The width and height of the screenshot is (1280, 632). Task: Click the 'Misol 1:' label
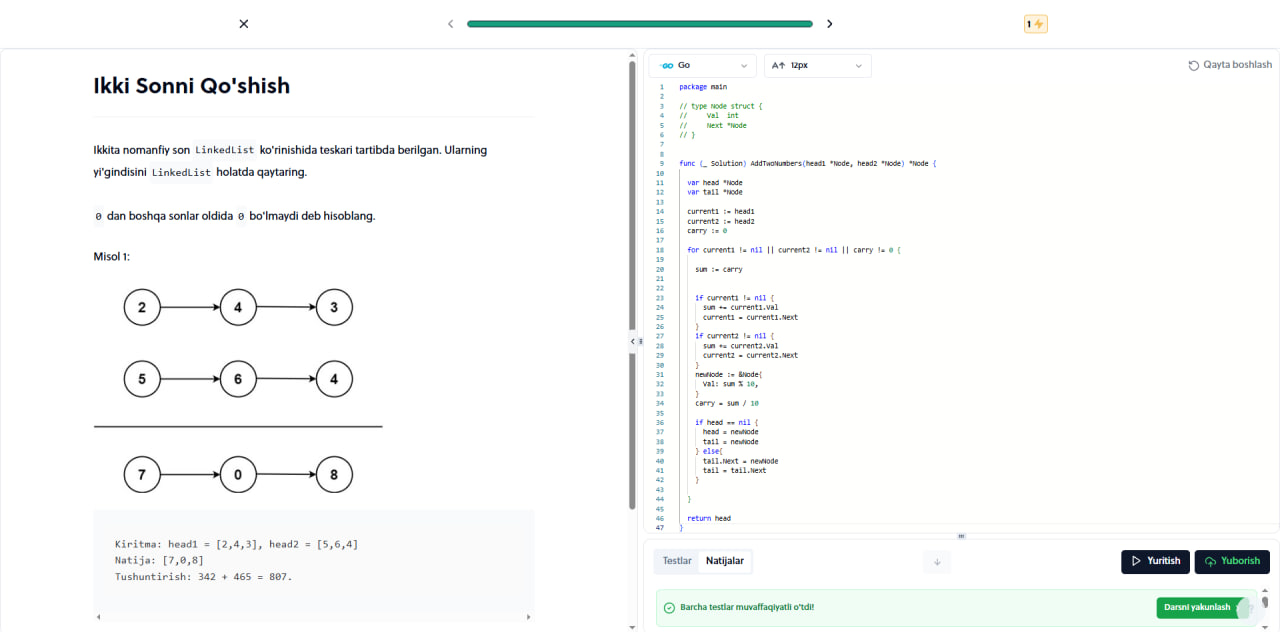112,257
